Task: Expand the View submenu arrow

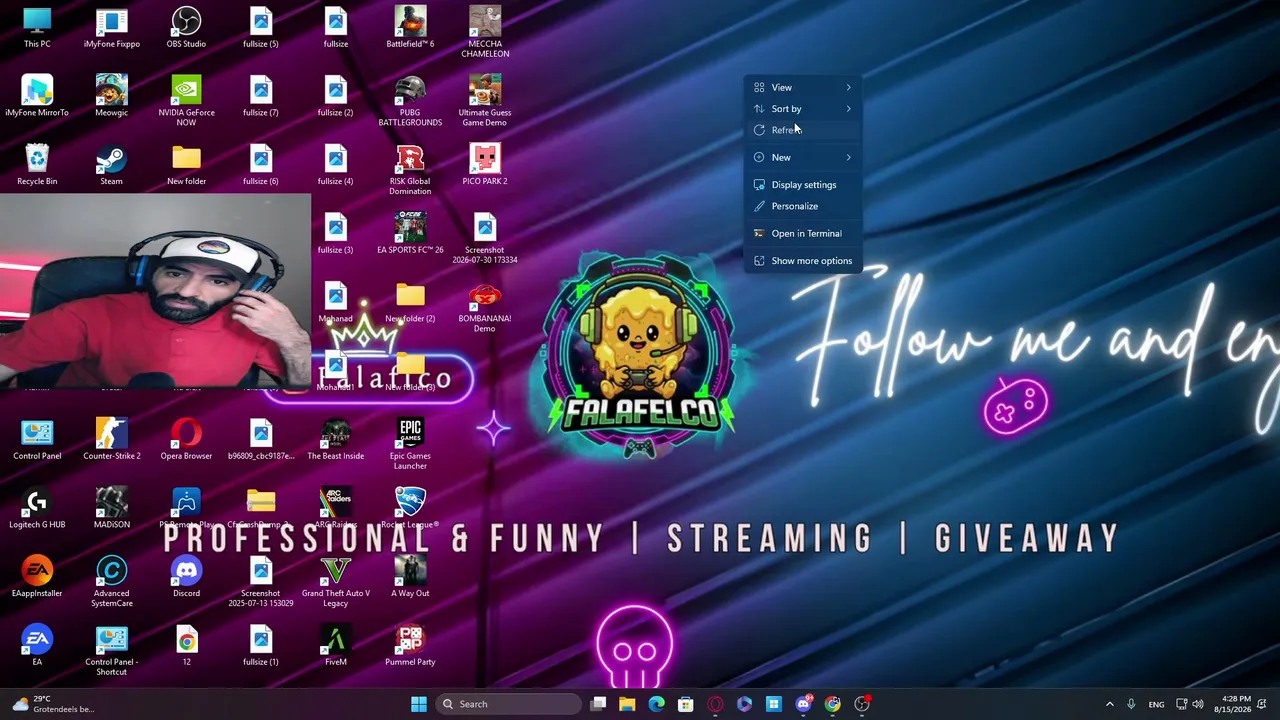Action: [x=849, y=87]
